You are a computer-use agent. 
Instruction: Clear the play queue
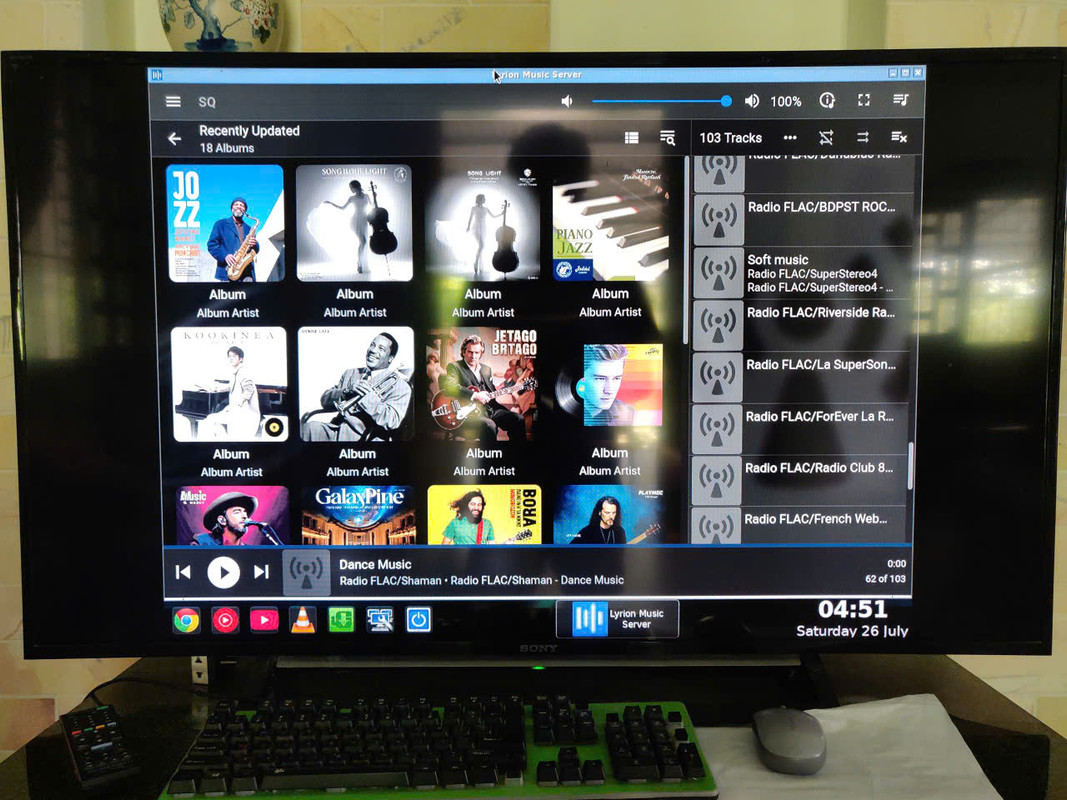click(x=899, y=137)
